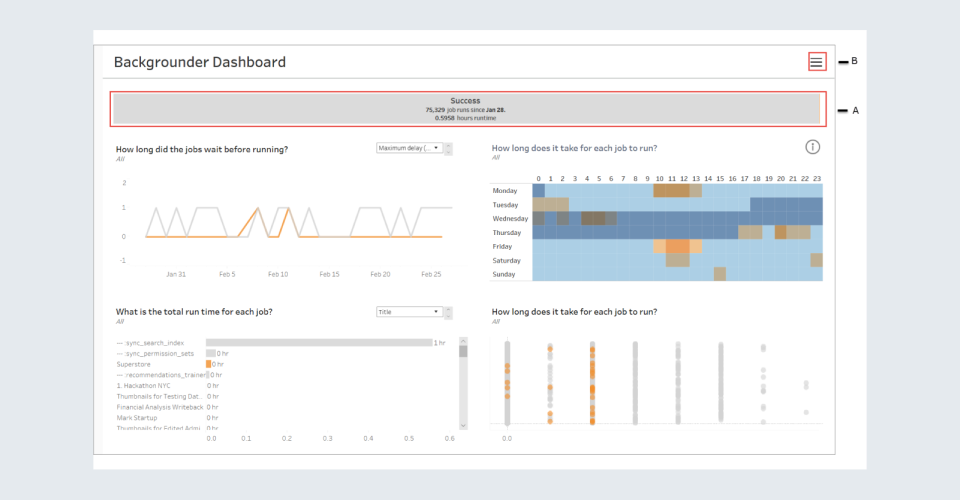Viewport: 960px width, 500px height.
Task: Click the info icon above the heatmap
Action: 813,147
